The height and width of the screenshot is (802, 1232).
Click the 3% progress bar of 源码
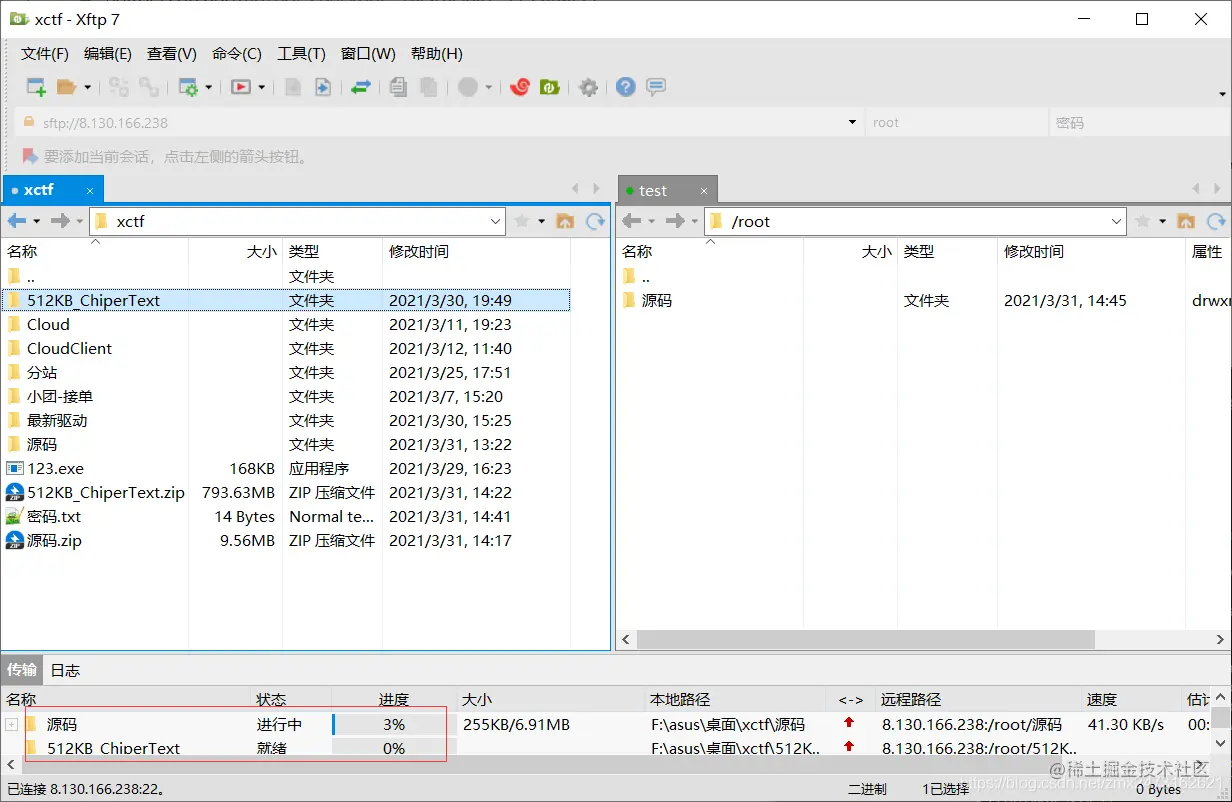pos(394,724)
